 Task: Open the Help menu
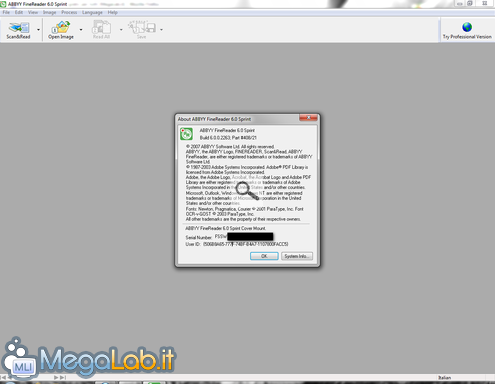[x=113, y=12]
